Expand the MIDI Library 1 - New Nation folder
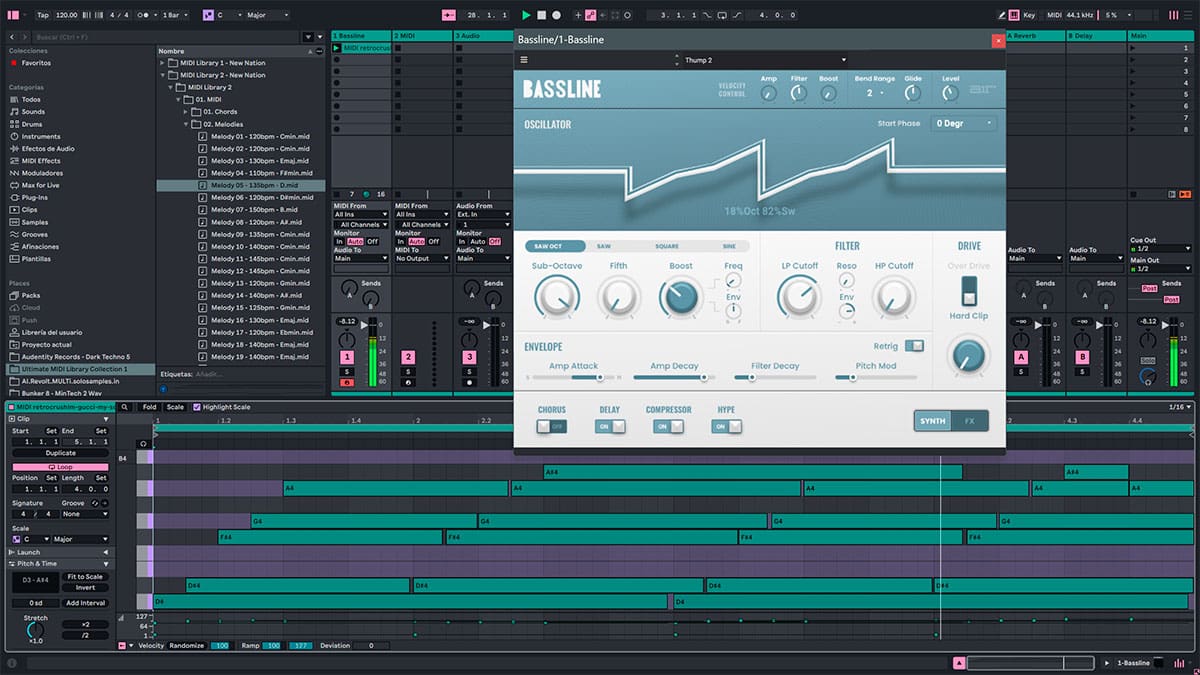The width and height of the screenshot is (1200, 675). coord(163,63)
